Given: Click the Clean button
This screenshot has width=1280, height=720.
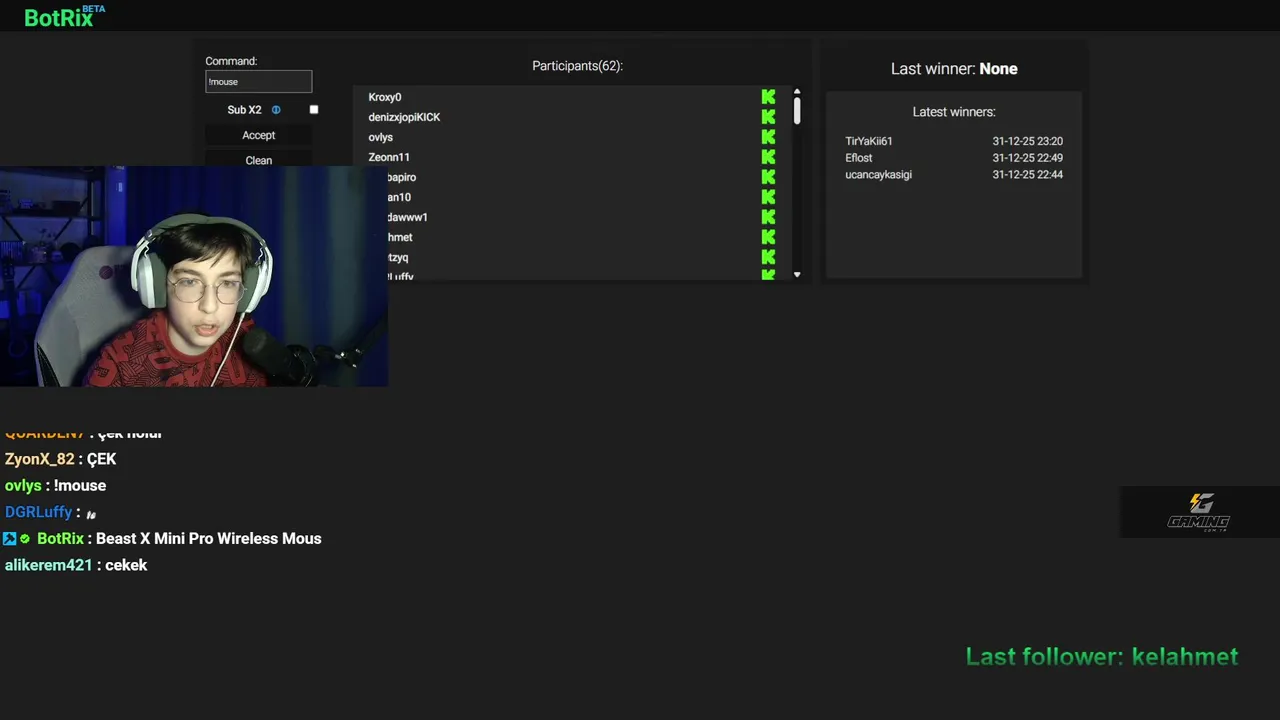Looking at the screenshot, I should tap(259, 160).
